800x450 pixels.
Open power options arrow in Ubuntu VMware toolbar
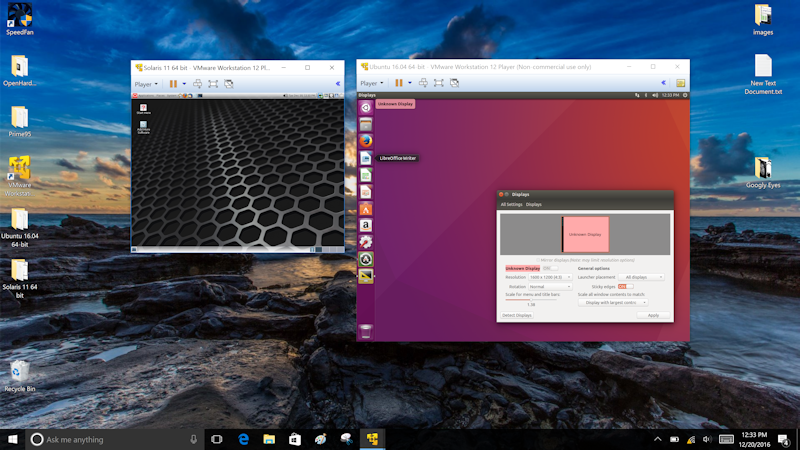point(409,83)
